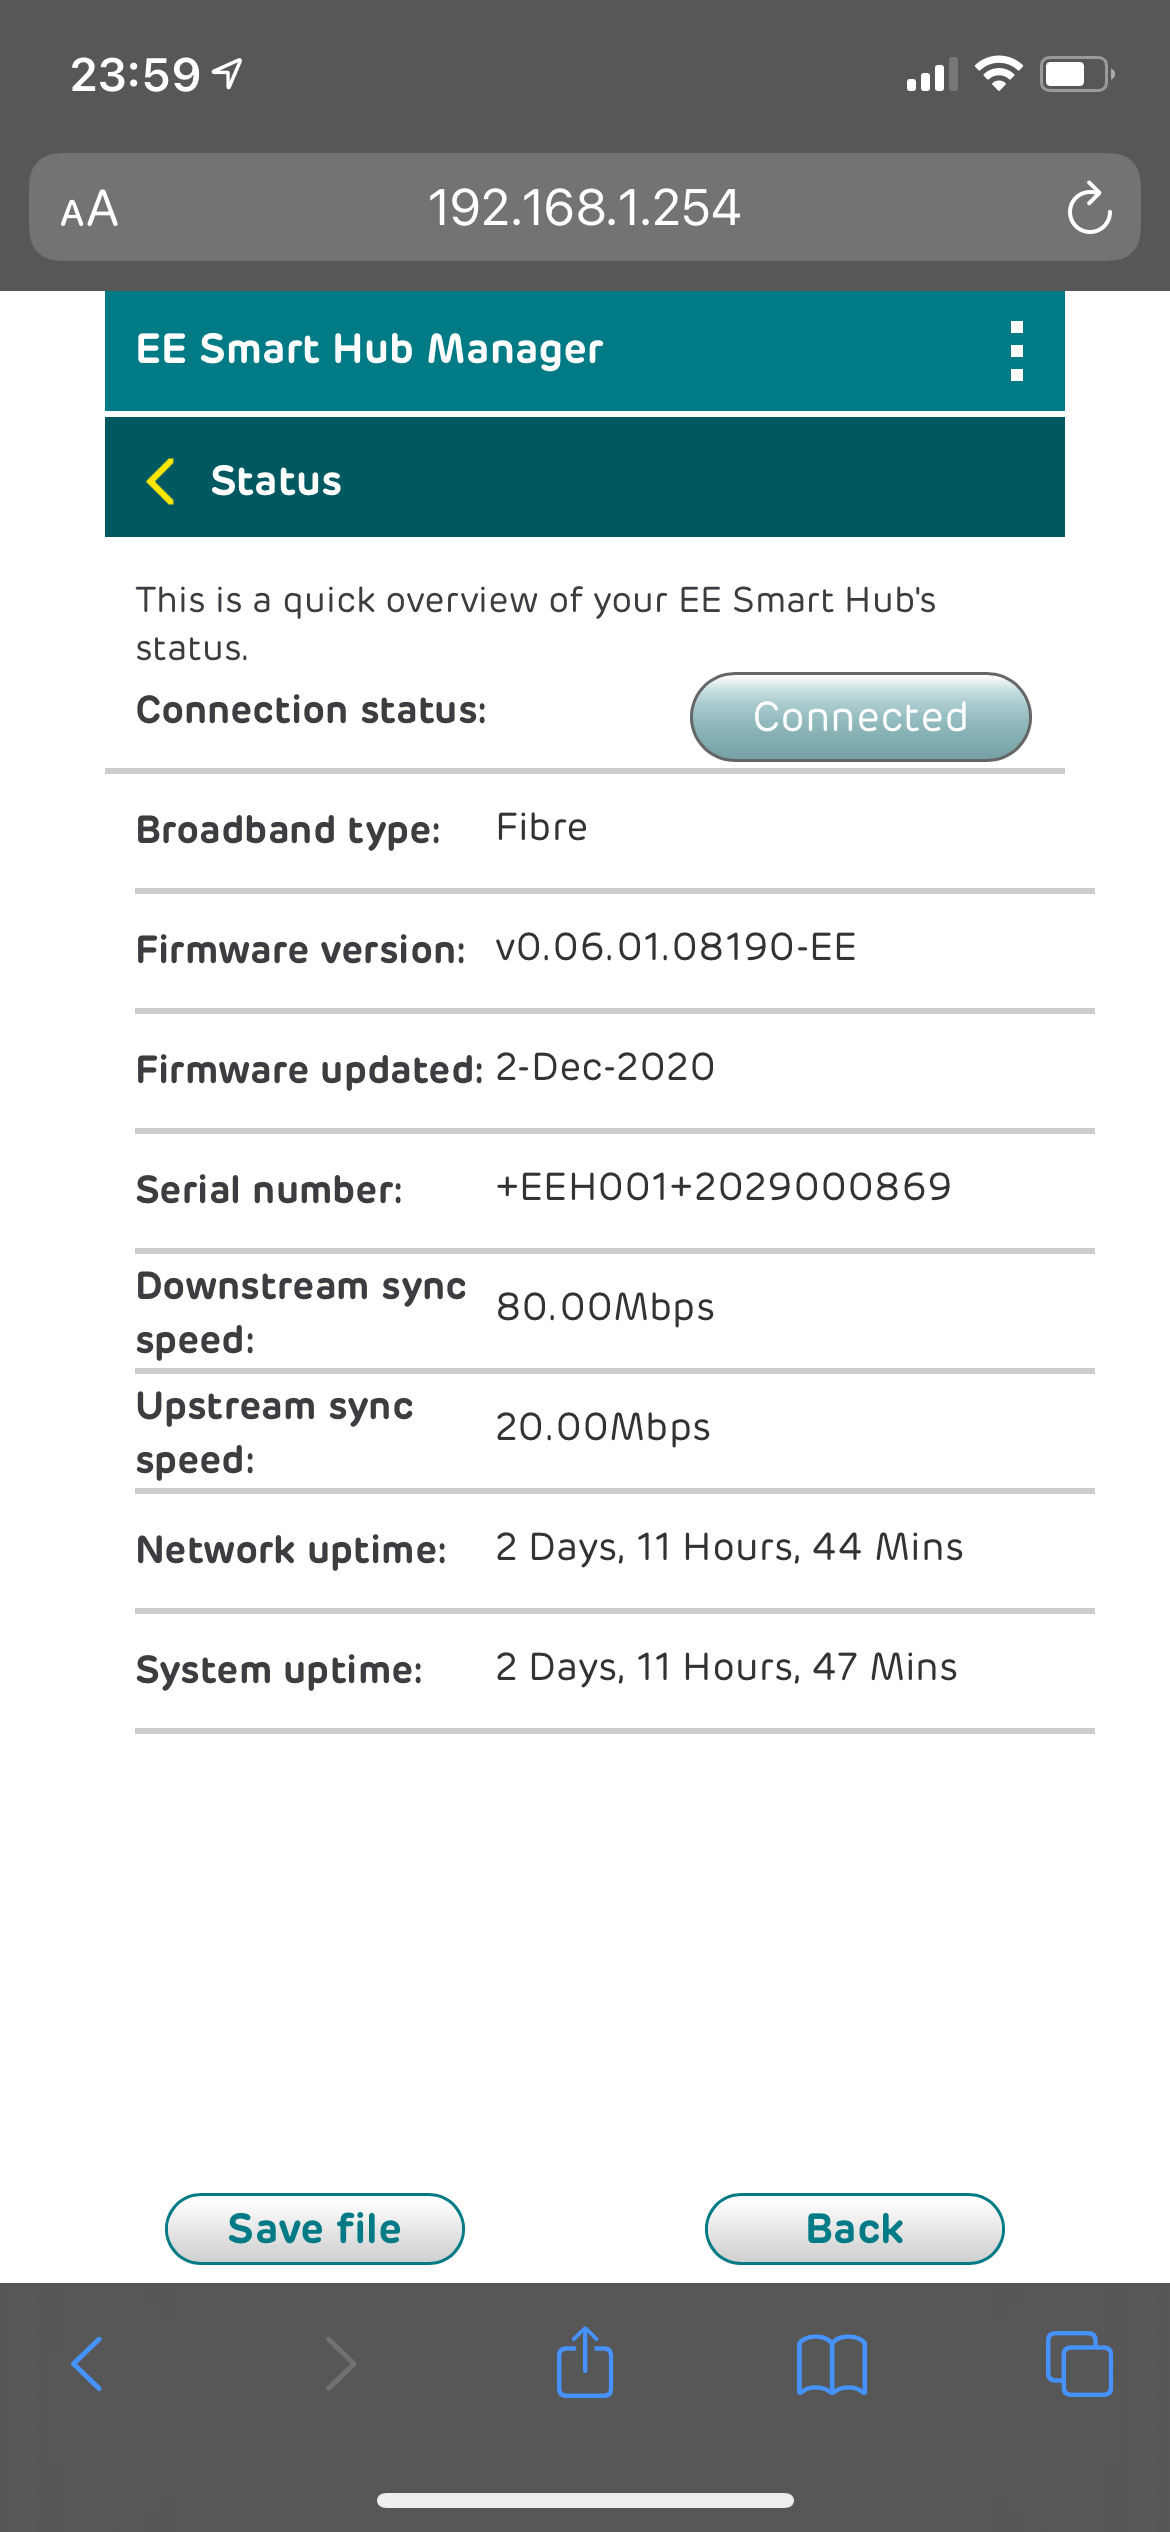Tap the Safari reload page icon

coord(1089,209)
